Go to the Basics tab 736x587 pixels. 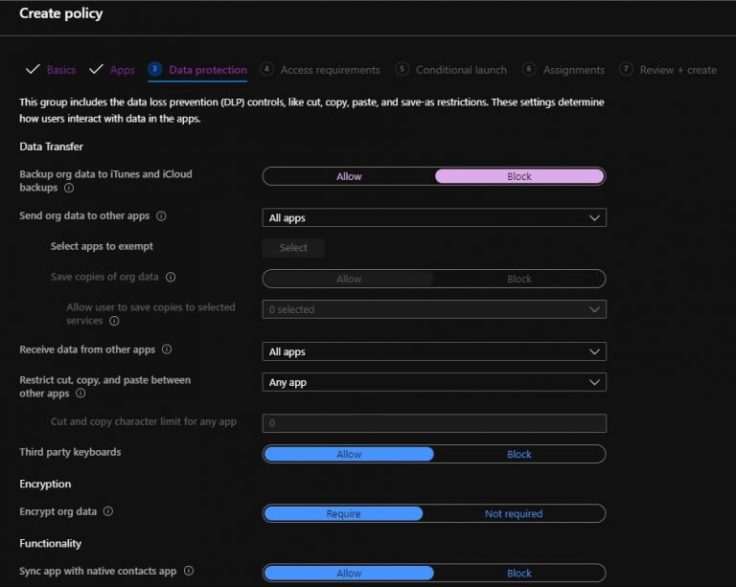click(61, 70)
